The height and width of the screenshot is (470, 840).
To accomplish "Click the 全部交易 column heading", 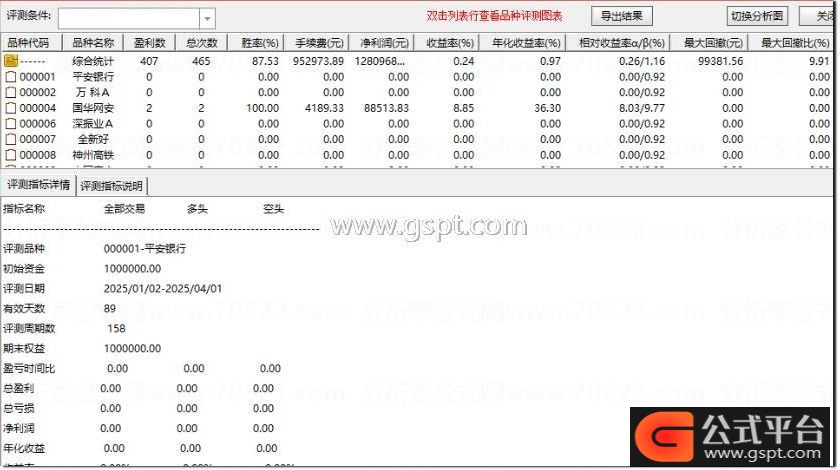I will coord(124,209).
